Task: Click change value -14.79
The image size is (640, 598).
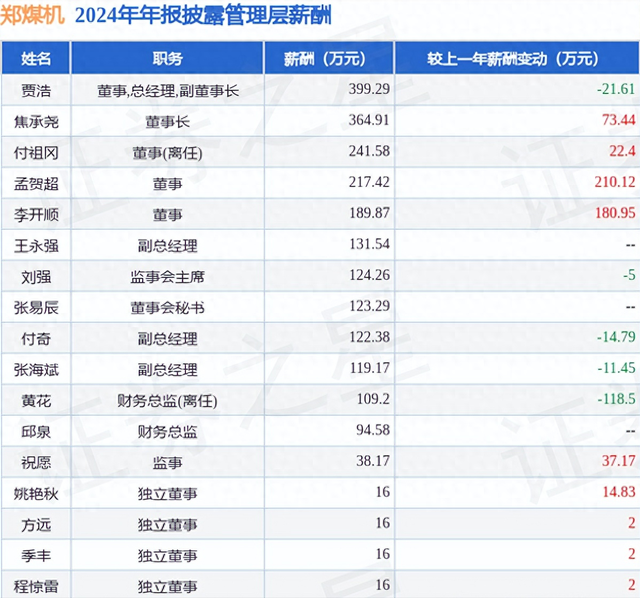Action: pyautogui.click(x=616, y=337)
